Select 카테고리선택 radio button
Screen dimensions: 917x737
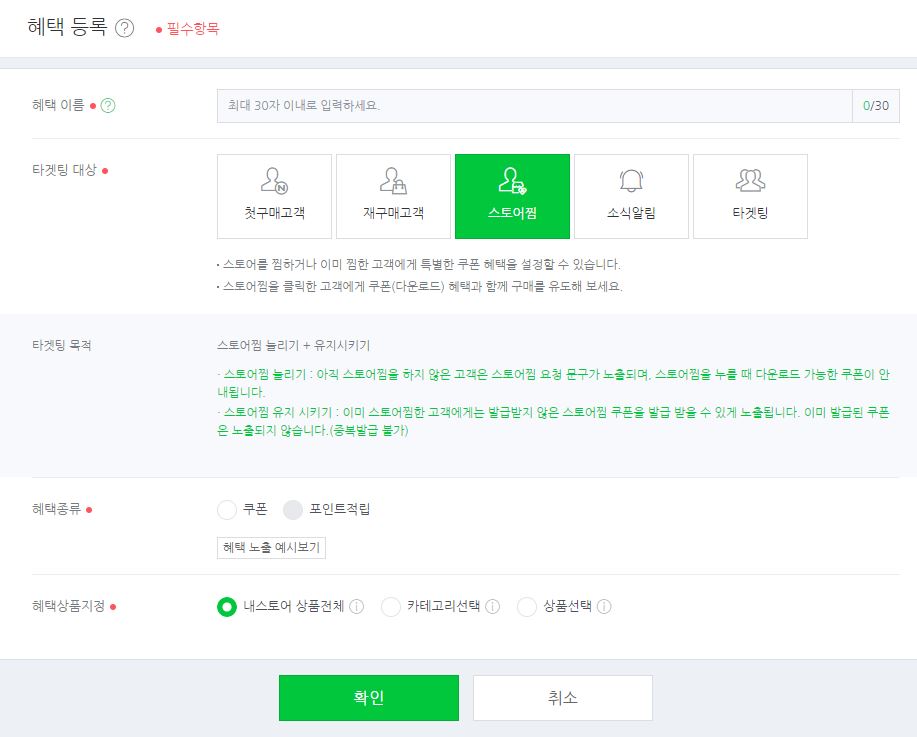[x=391, y=607]
